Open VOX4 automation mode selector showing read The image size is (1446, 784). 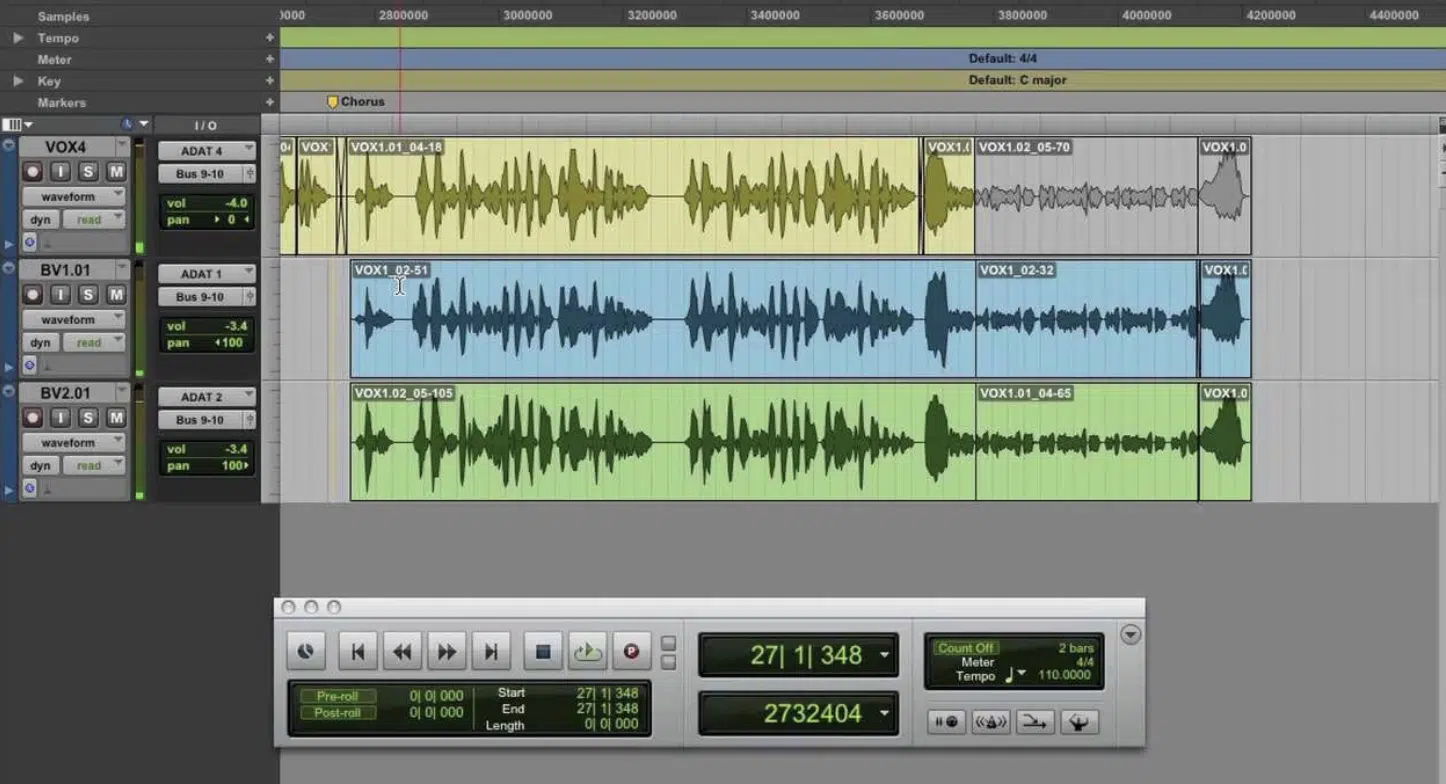click(94, 219)
